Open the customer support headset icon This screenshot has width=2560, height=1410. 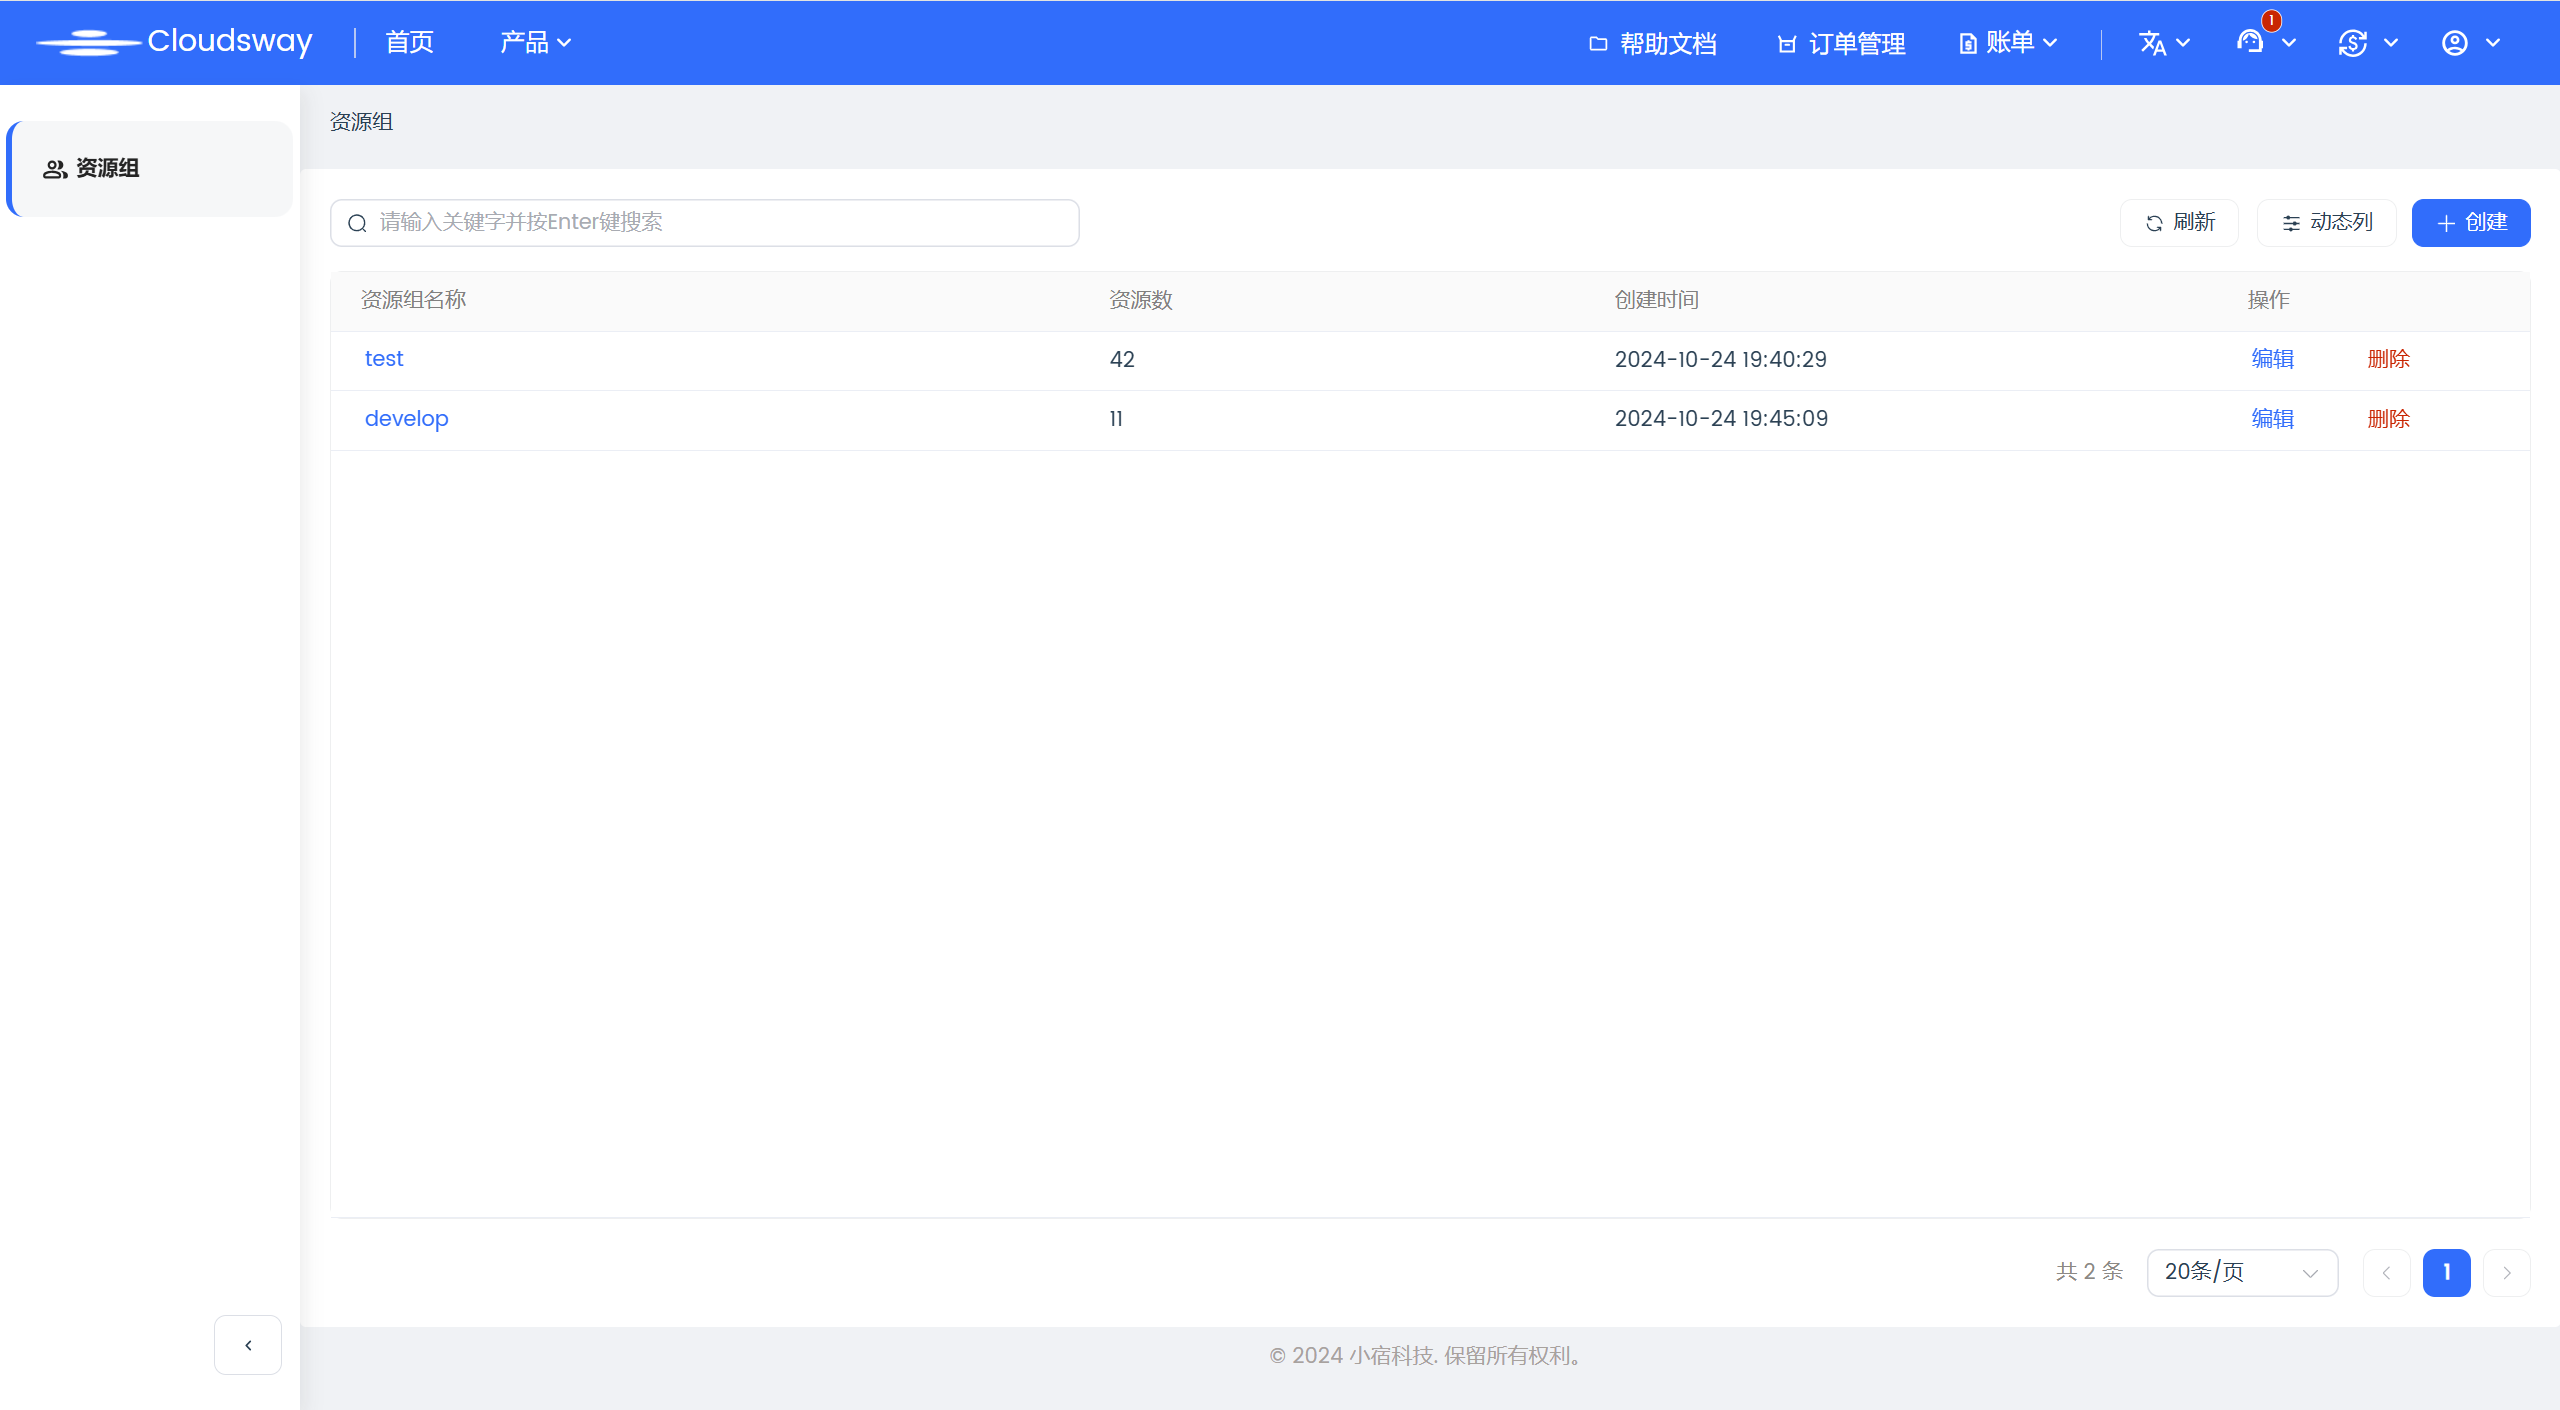coord(2250,43)
